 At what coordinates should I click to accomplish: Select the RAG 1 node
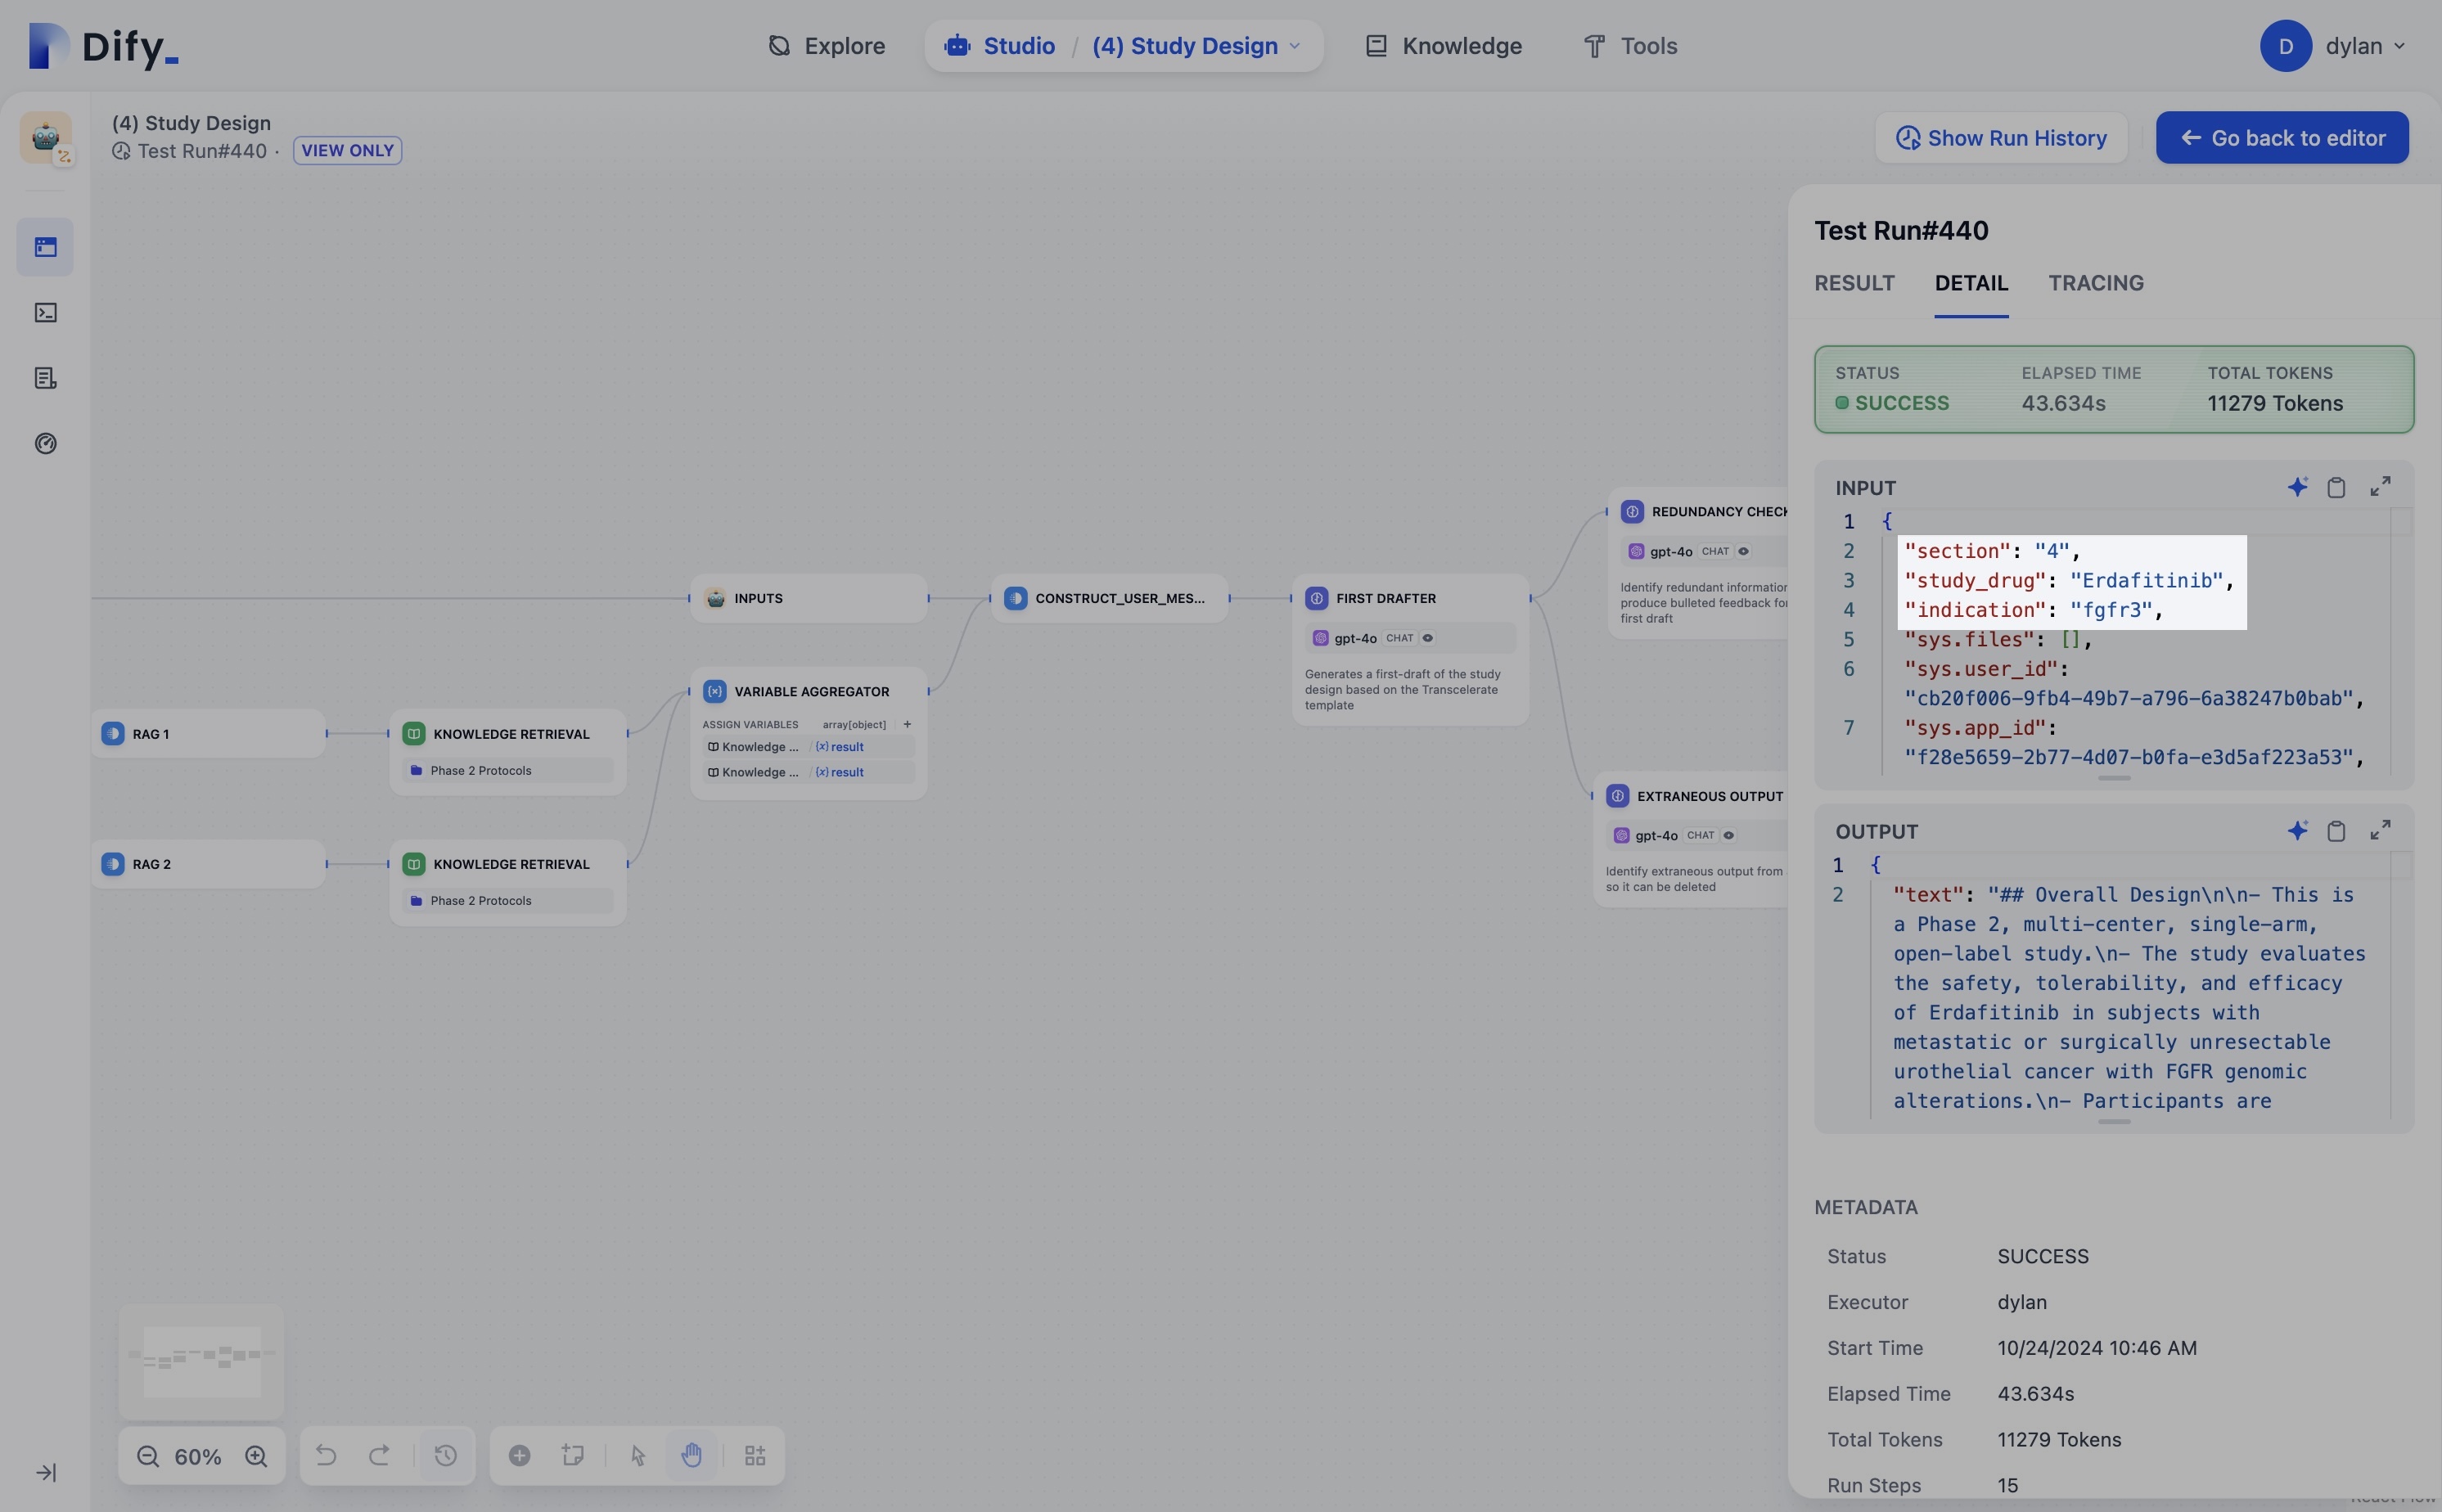click(x=208, y=733)
